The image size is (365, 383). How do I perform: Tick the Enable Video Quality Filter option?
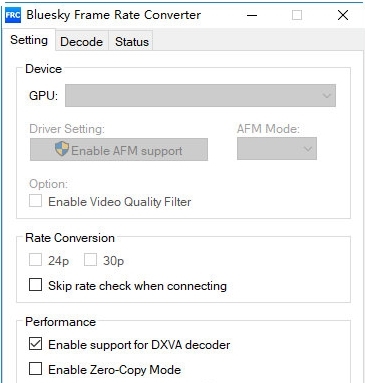35,201
